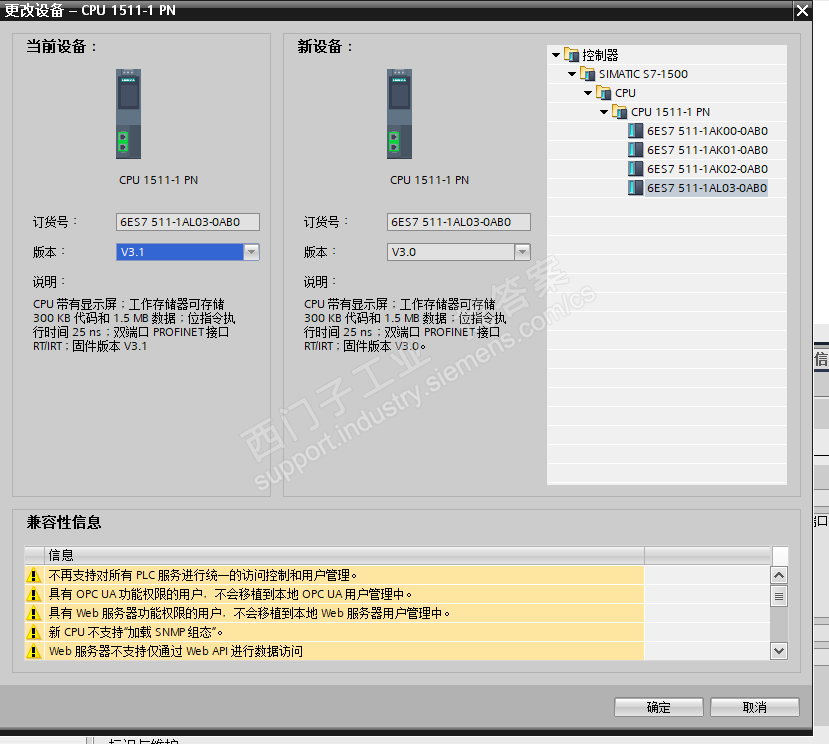Click the module icon beside 6ES7 511-1AK02-0AB0
Screen dimensions: 829x744
(x=635, y=169)
